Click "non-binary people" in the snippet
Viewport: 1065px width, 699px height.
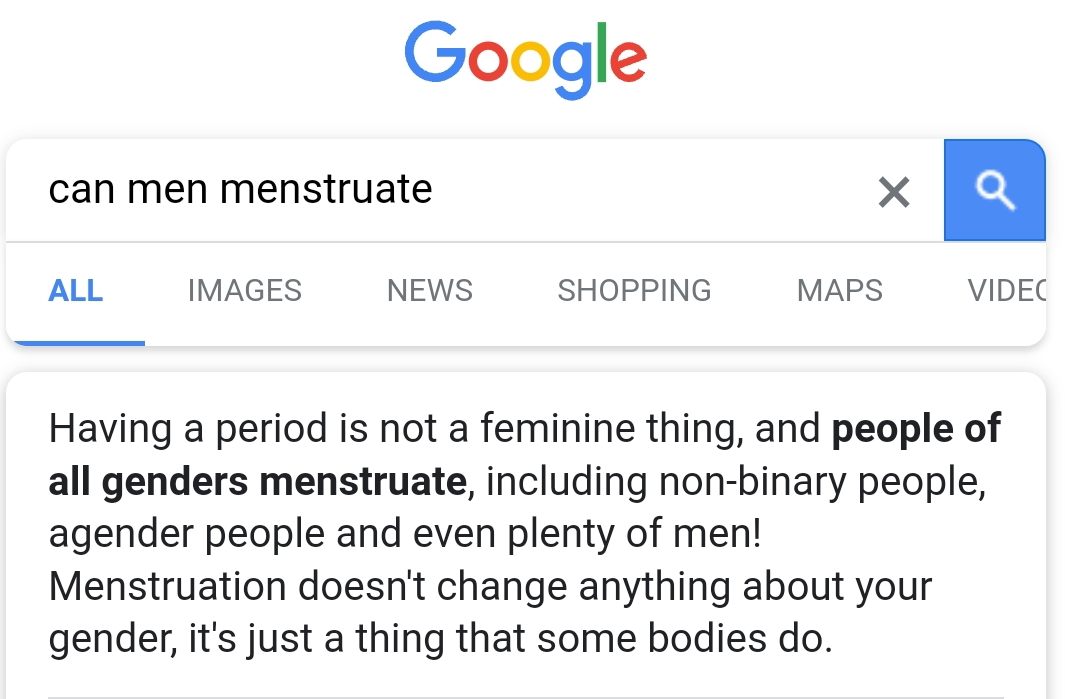tap(821, 482)
